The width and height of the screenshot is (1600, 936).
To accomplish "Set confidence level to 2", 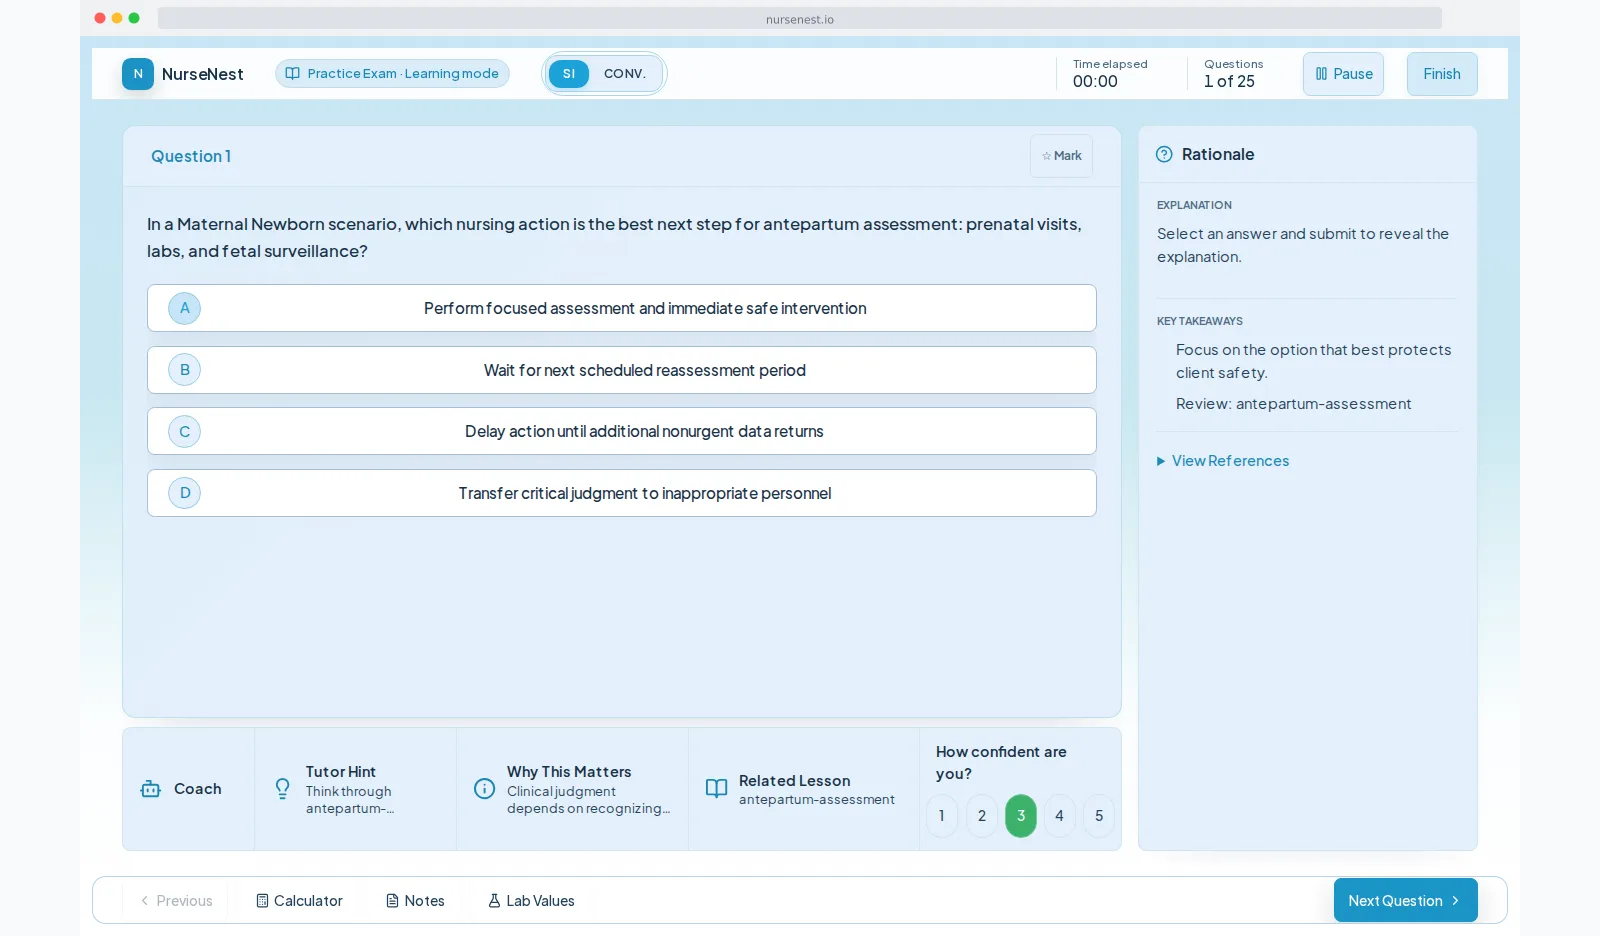I will (982, 816).
